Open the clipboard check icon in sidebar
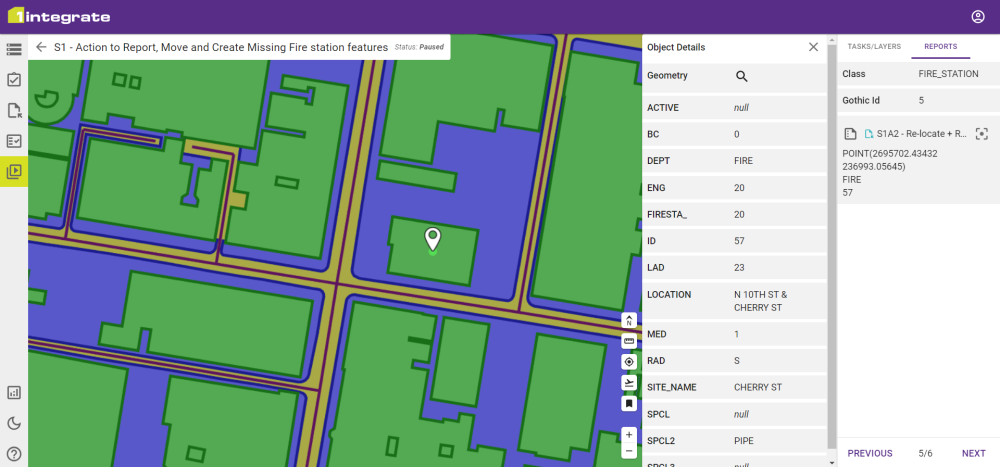The image size is (1000, 467). [14, 80]
